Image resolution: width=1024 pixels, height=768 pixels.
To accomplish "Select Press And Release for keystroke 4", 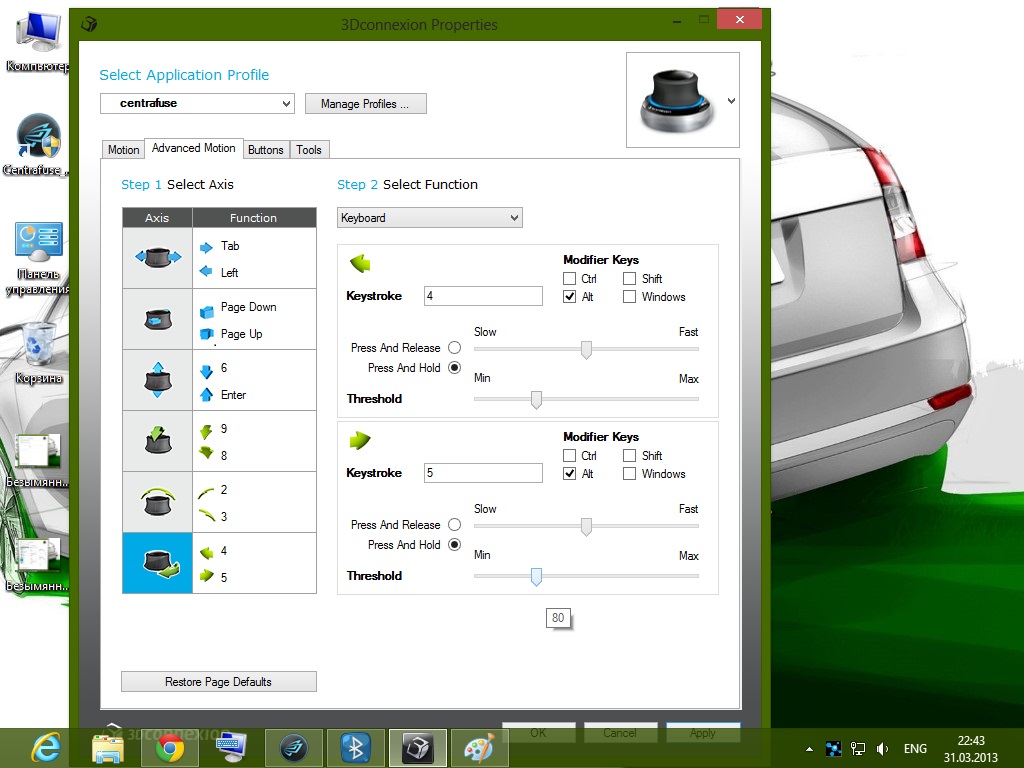I will [x=454, y=348].
